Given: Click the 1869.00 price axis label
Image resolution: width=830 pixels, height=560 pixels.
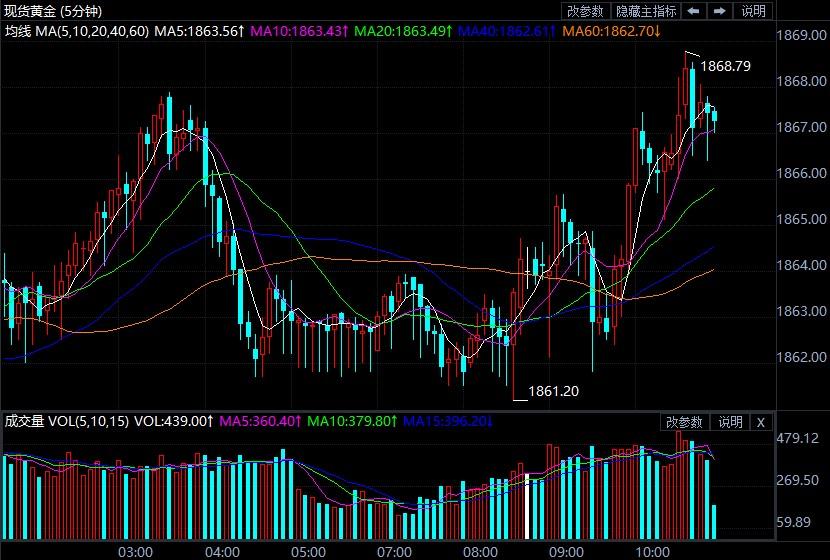Looking at the screenshot, I should point(801,35).
